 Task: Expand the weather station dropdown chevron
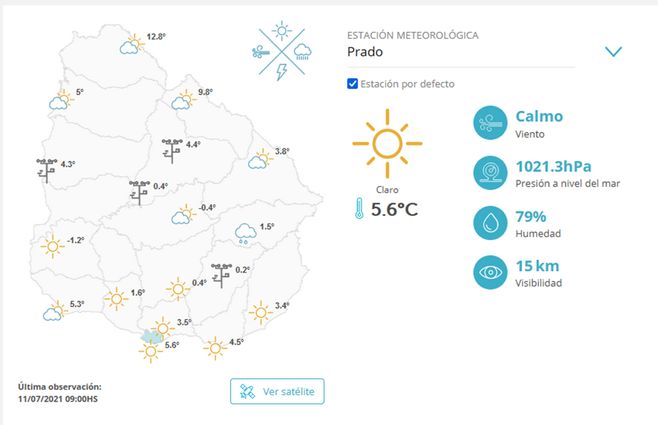point(613,52)
